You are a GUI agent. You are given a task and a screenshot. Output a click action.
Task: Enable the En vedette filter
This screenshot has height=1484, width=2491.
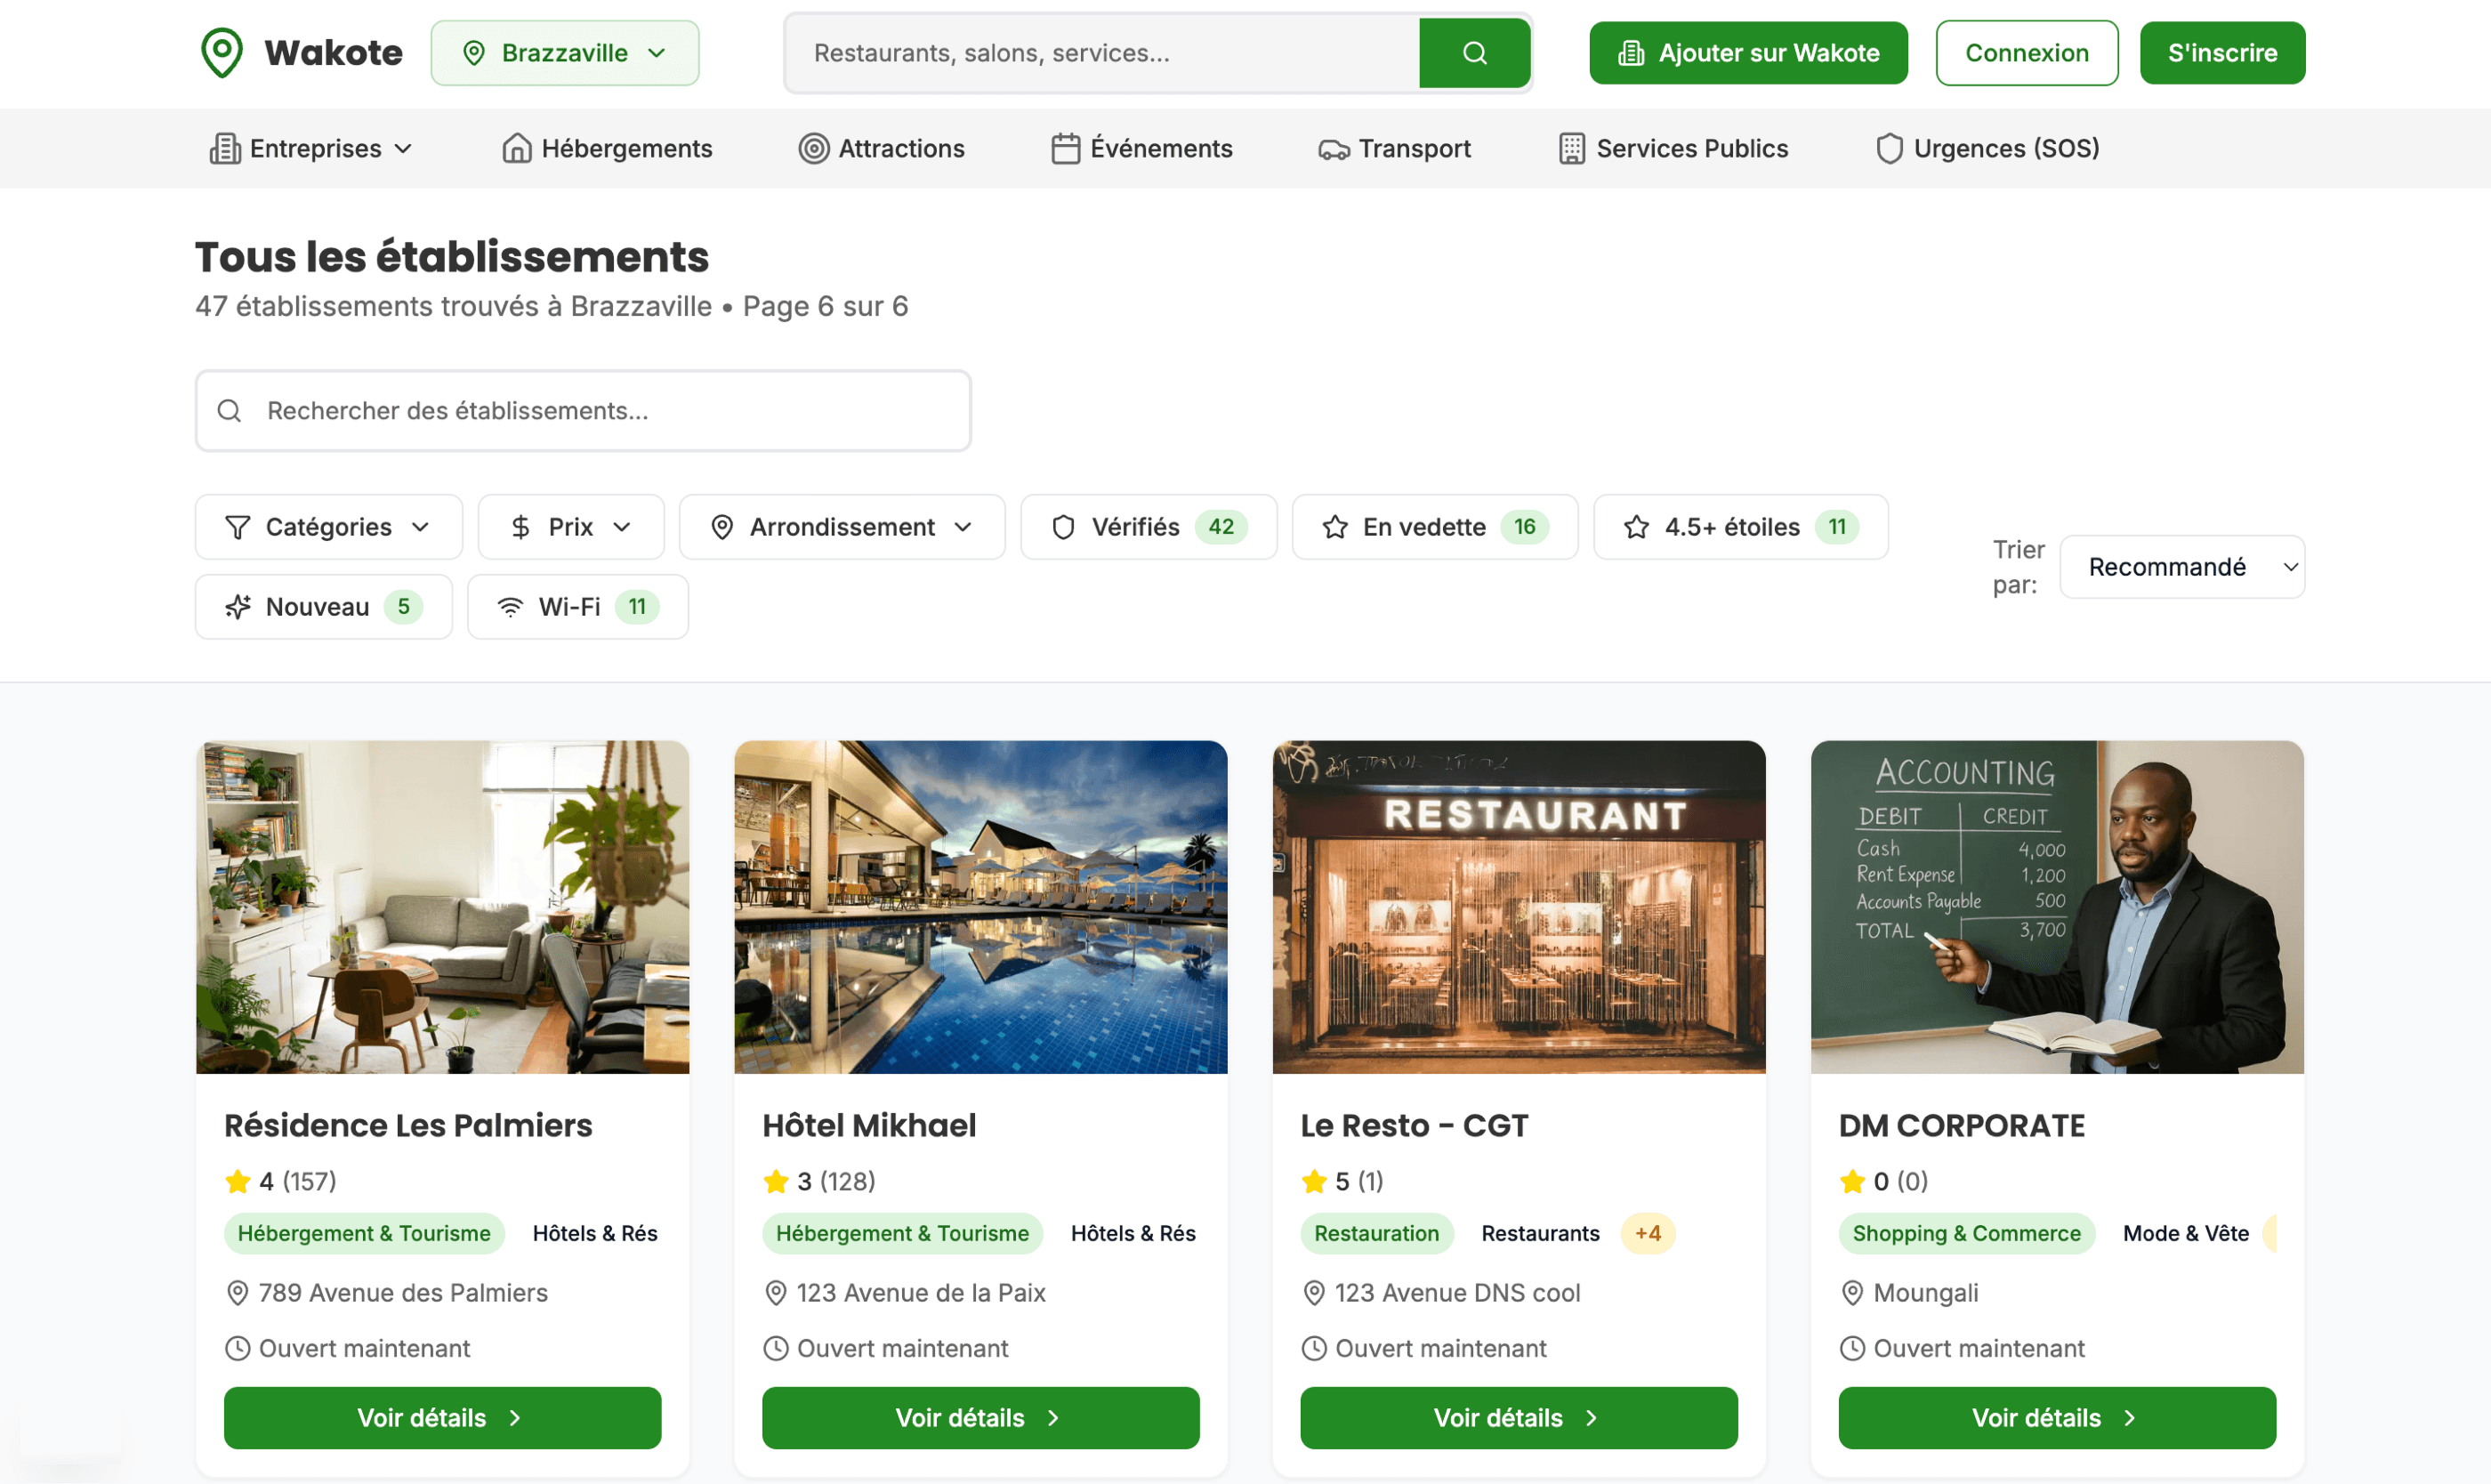click(x=1433, y=527)
